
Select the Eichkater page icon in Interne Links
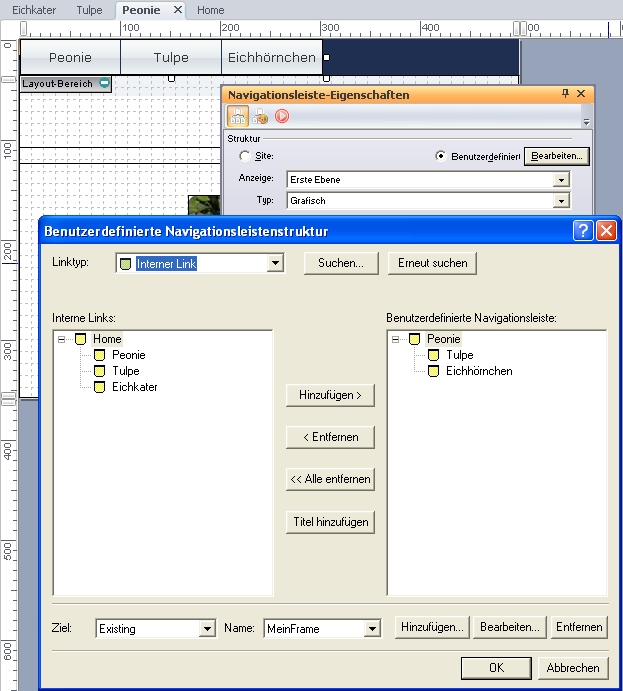coord(99,387)
